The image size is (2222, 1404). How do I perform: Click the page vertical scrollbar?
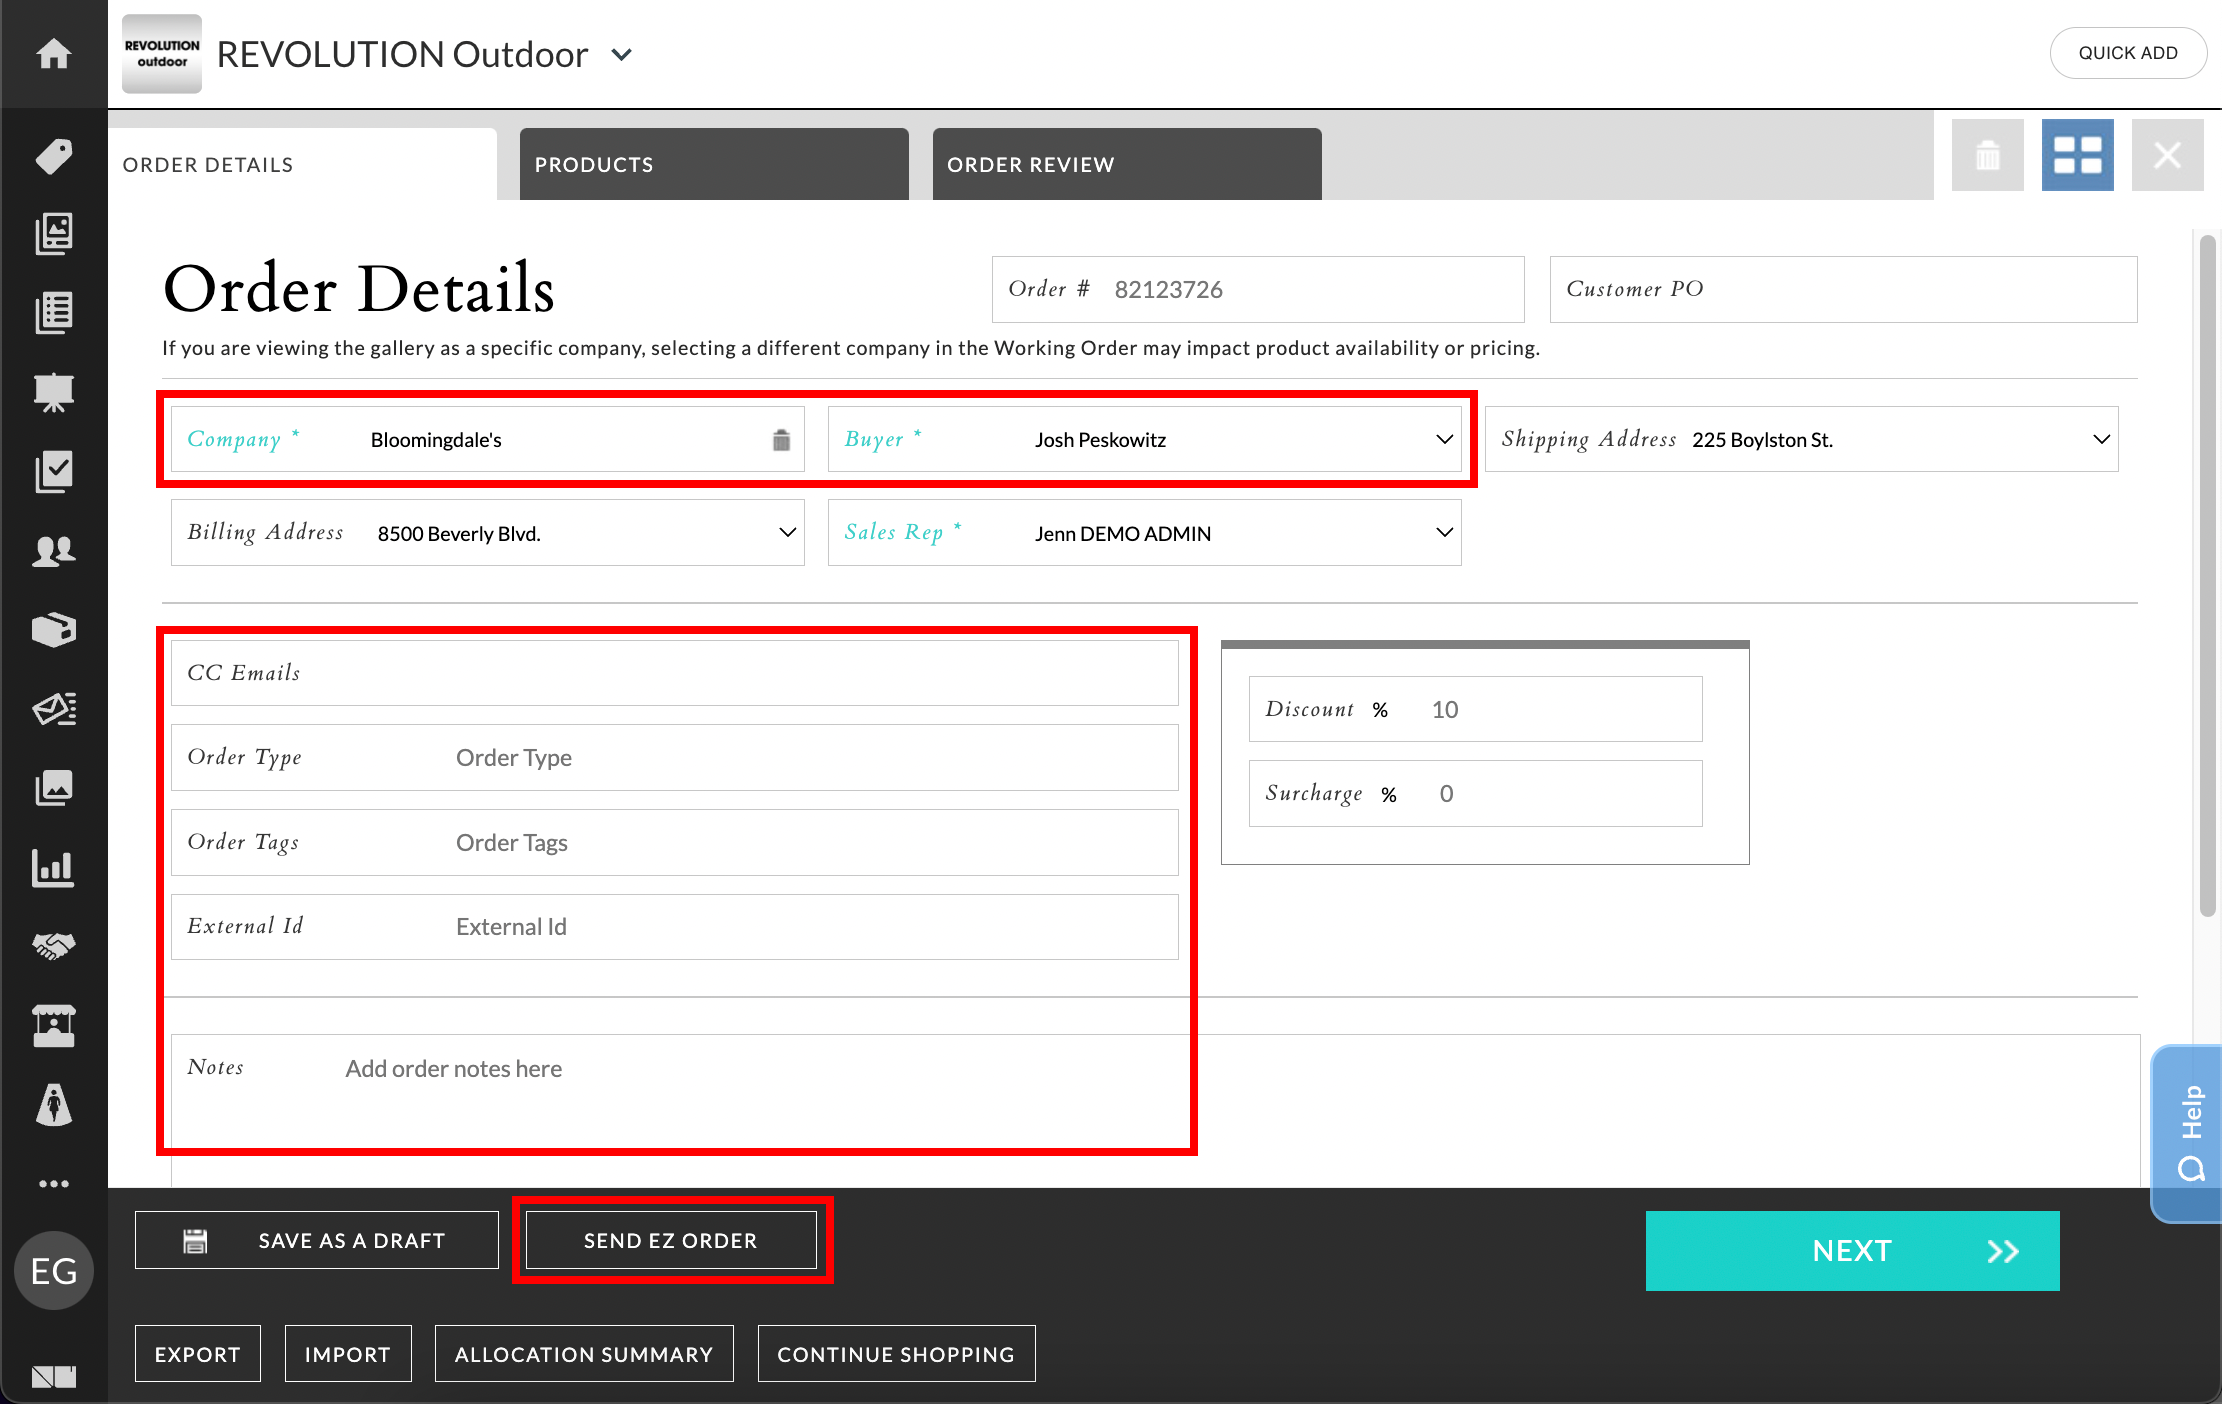tap(2209, 575)
